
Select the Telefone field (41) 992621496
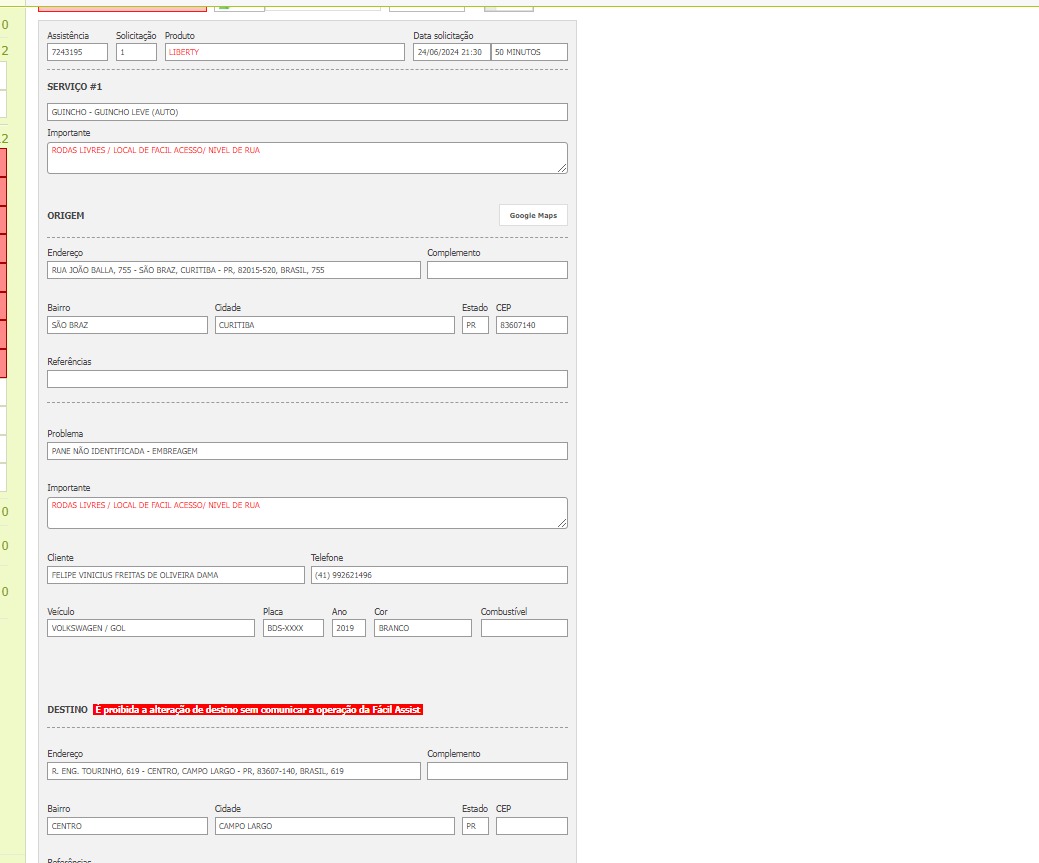(439, 575)
